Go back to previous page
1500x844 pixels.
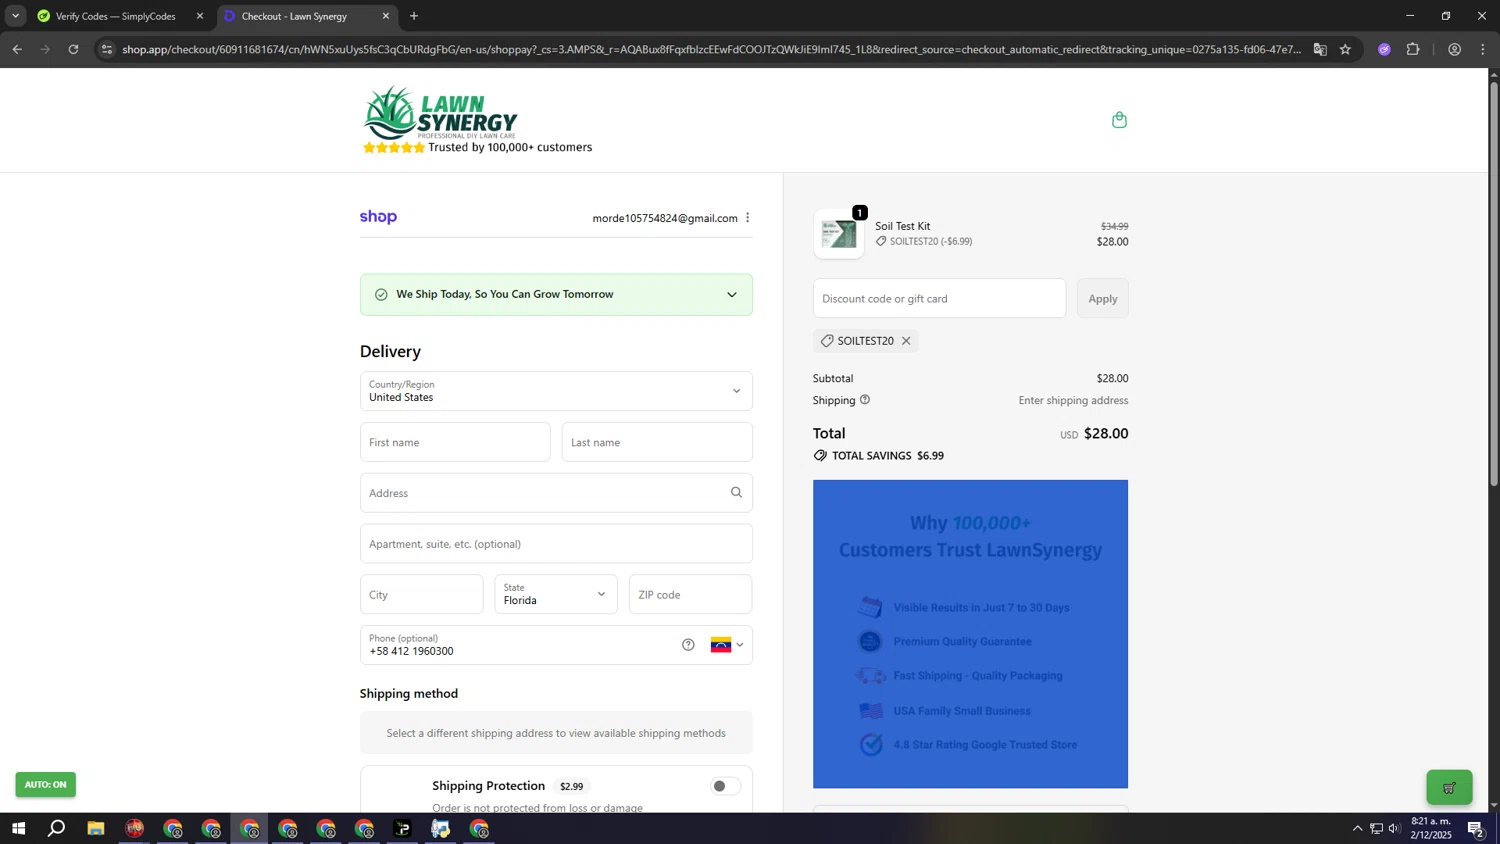(17, 49)
